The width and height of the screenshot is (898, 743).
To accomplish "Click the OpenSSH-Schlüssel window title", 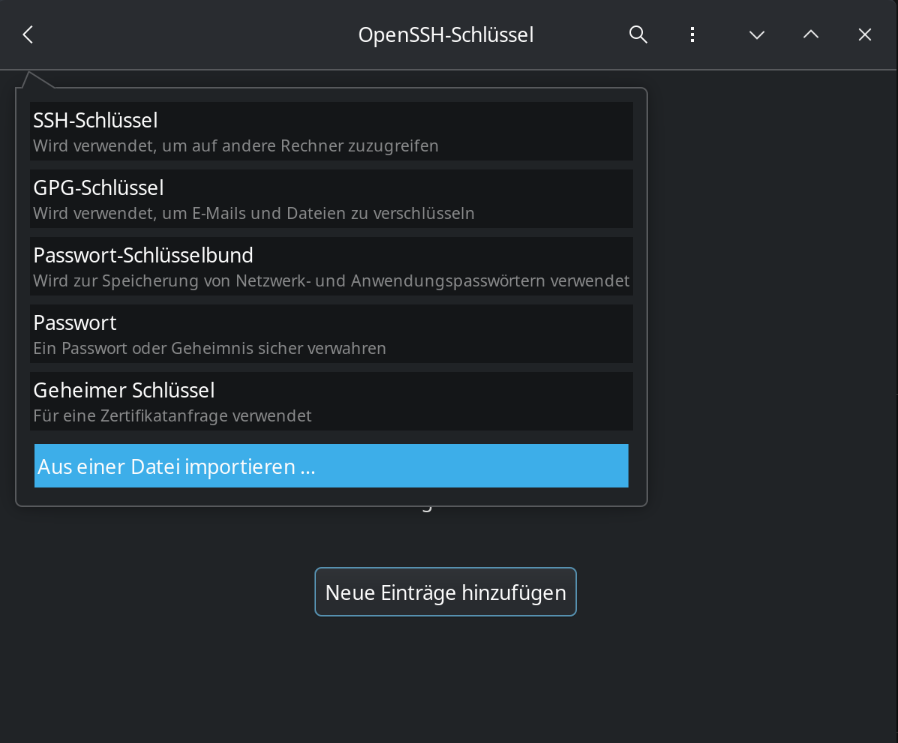I will (446, 35).
